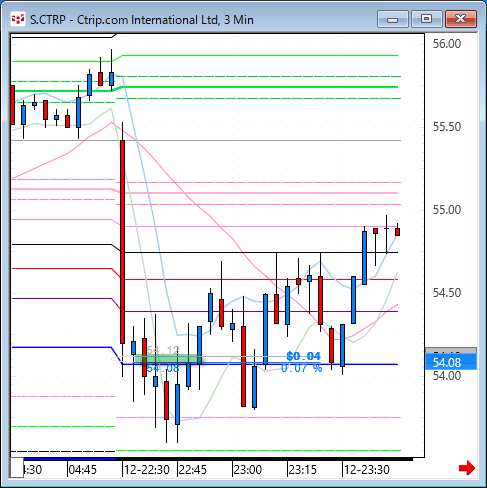Click the $0.04 profit label
Viewport: 487px width, 488px height.
tap(303, 356)
